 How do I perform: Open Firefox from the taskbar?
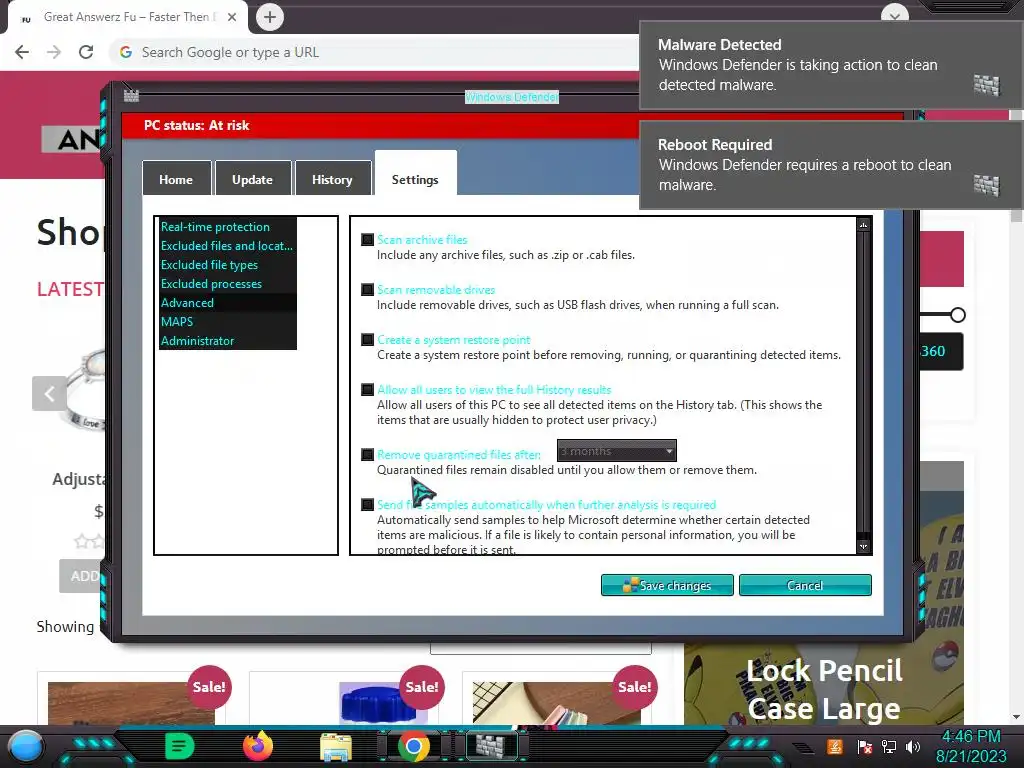(258, 746)
